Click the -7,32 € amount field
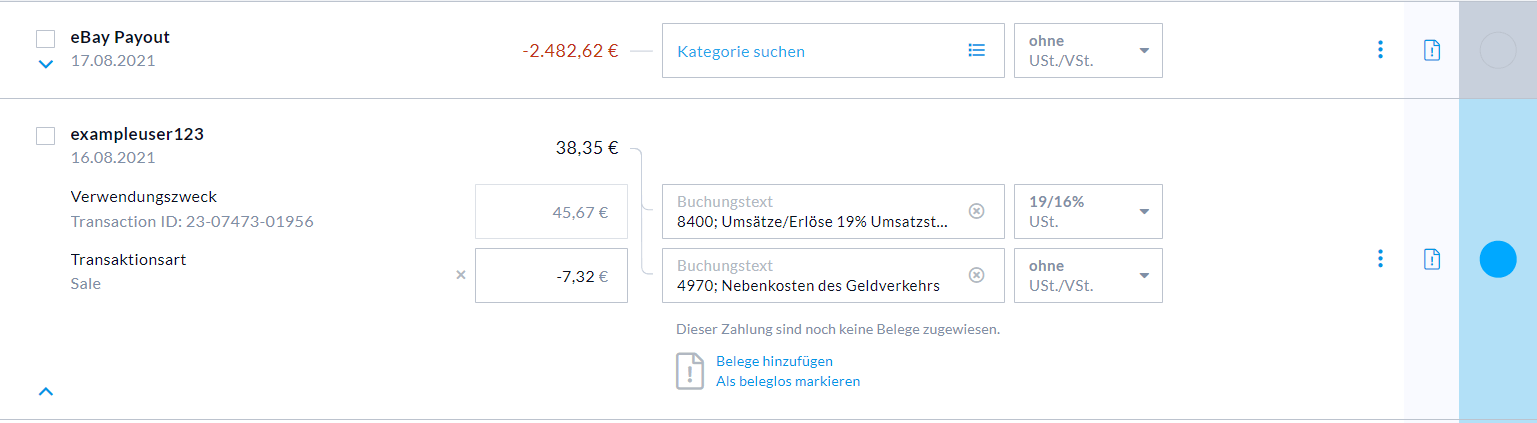The height and width of the screenshot is (423, 1537). (x=551, y=275)
